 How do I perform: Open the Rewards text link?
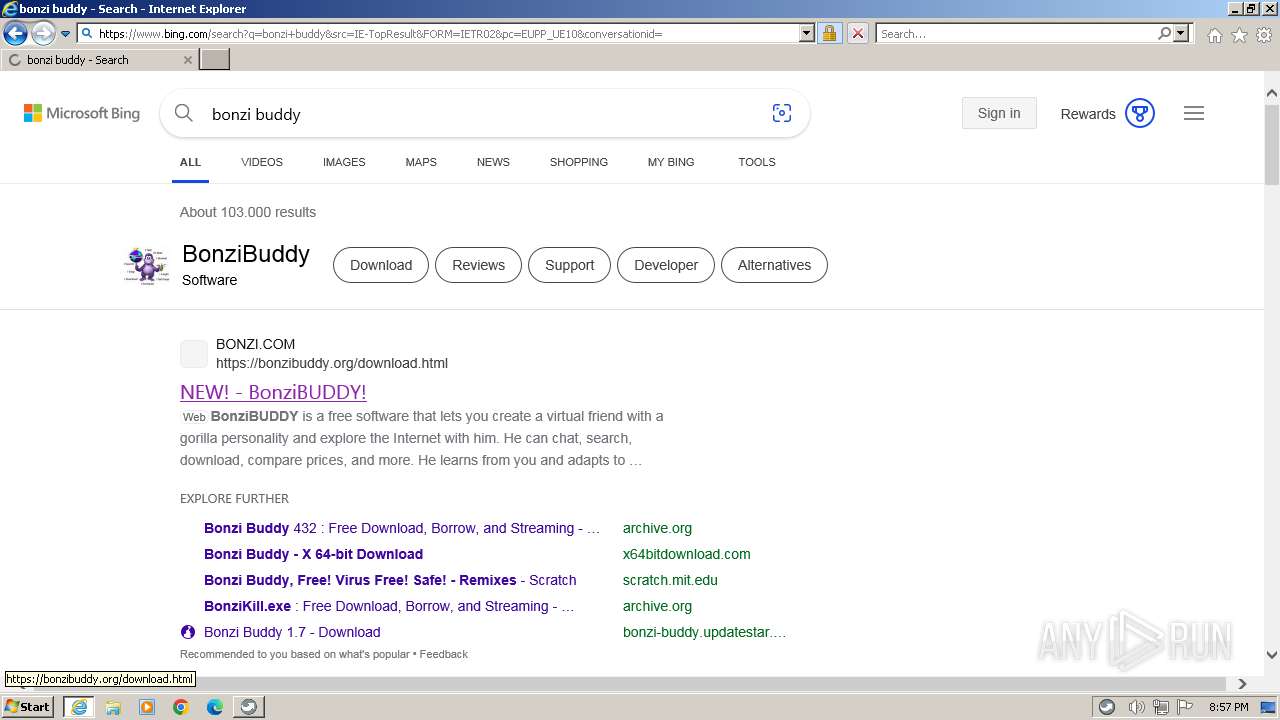(x=1088, y=114)
